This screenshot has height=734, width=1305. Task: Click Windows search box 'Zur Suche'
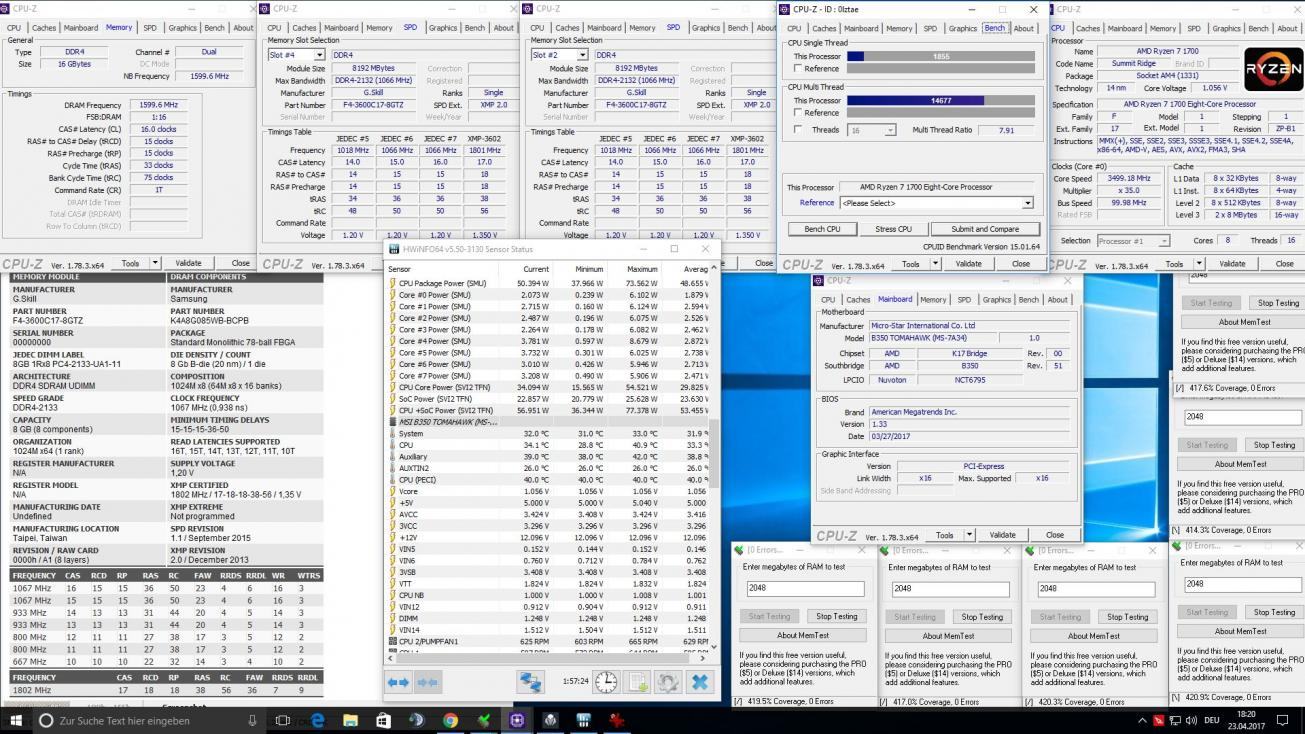tap(149, 720)
